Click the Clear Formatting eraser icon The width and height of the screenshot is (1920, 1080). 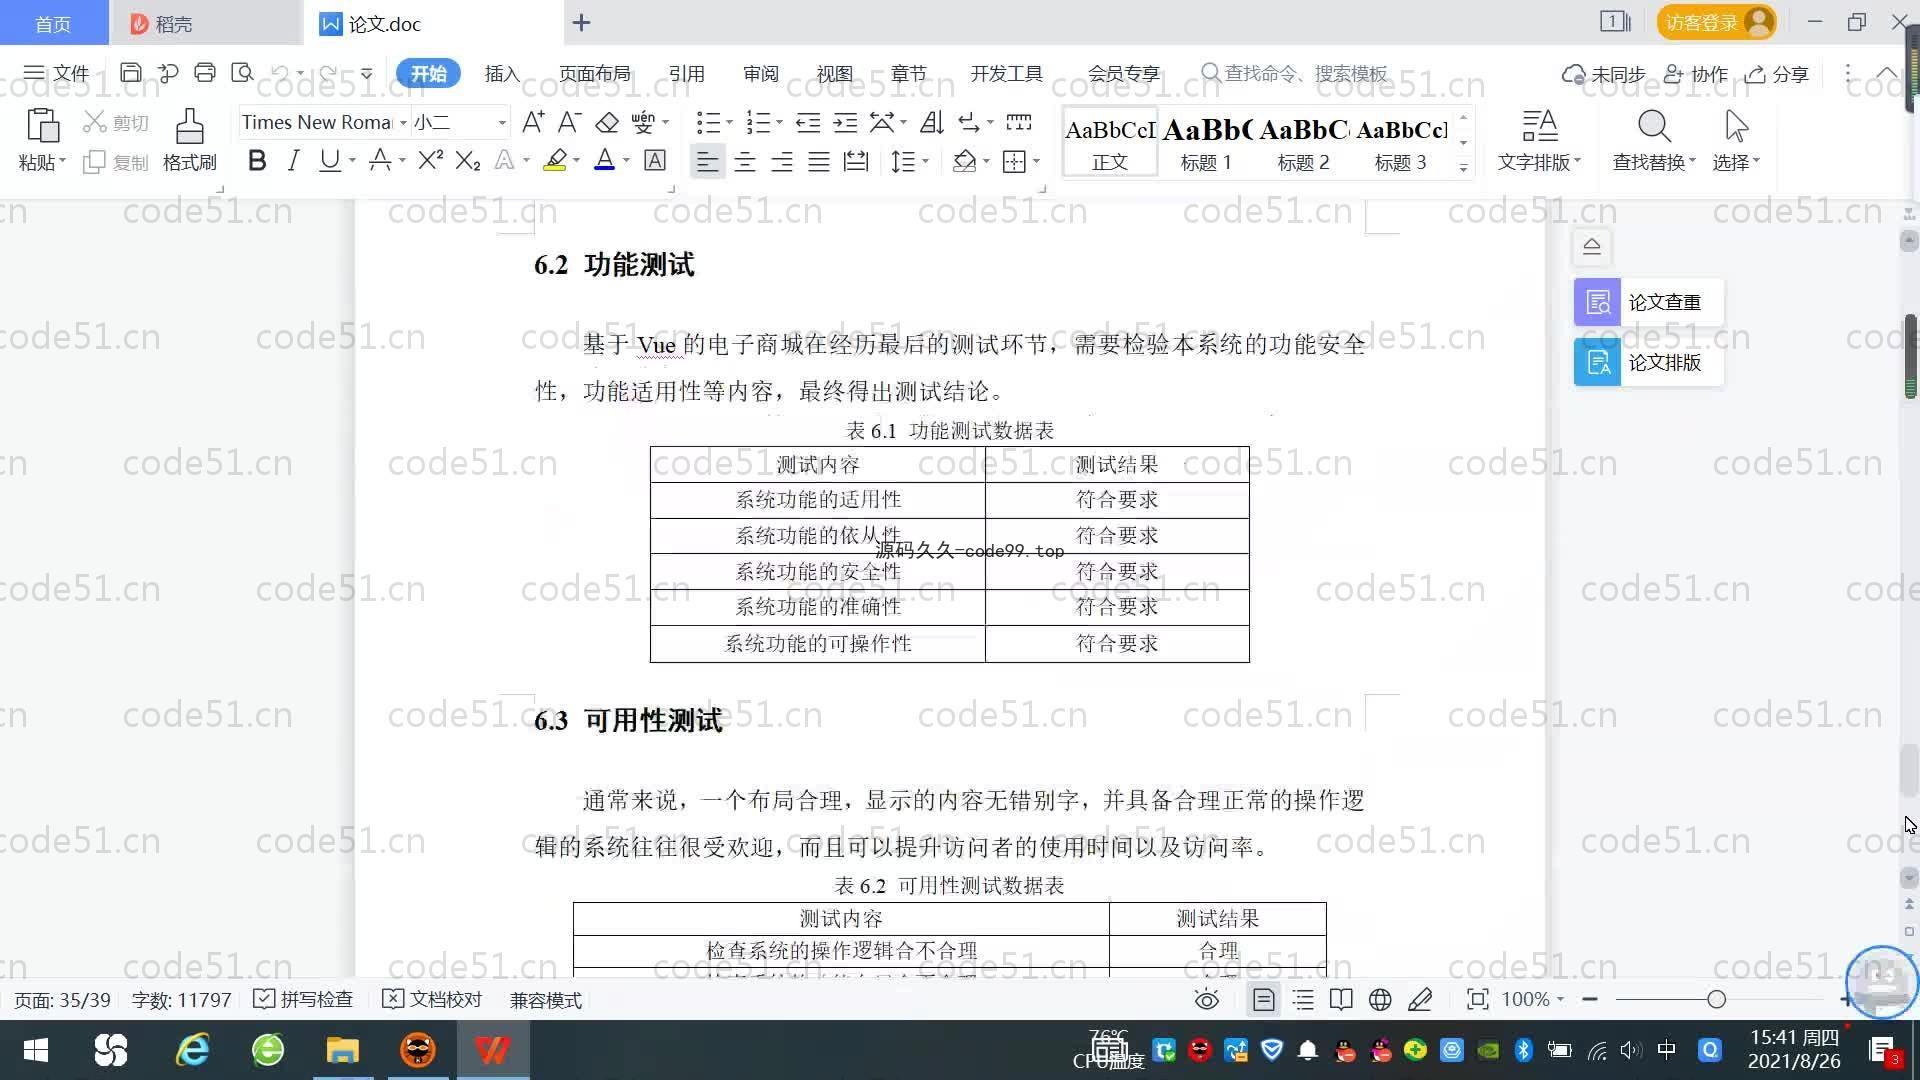(x=607, y=123)
